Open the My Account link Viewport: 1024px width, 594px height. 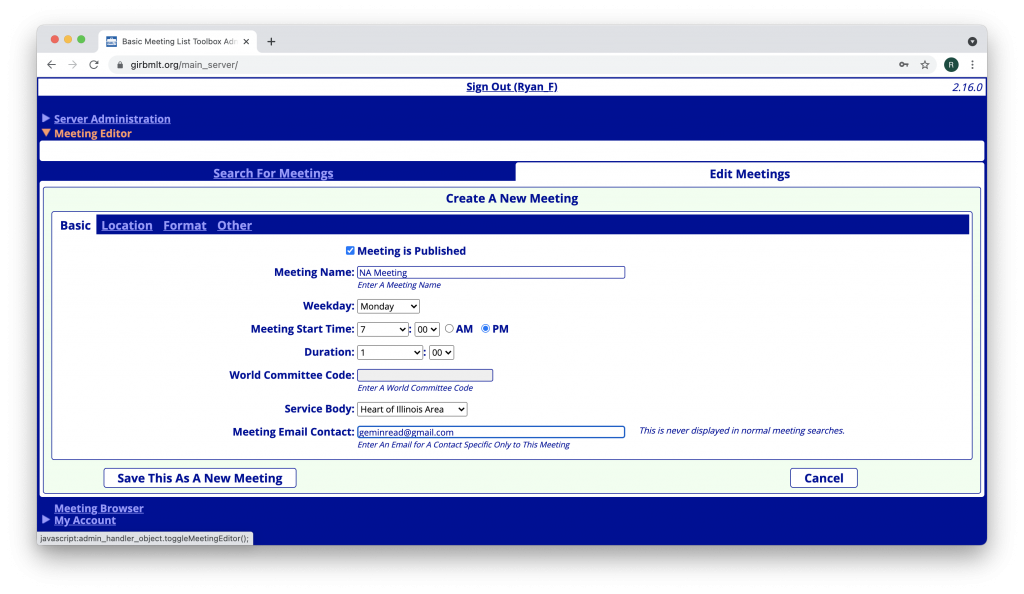(85, 520)
